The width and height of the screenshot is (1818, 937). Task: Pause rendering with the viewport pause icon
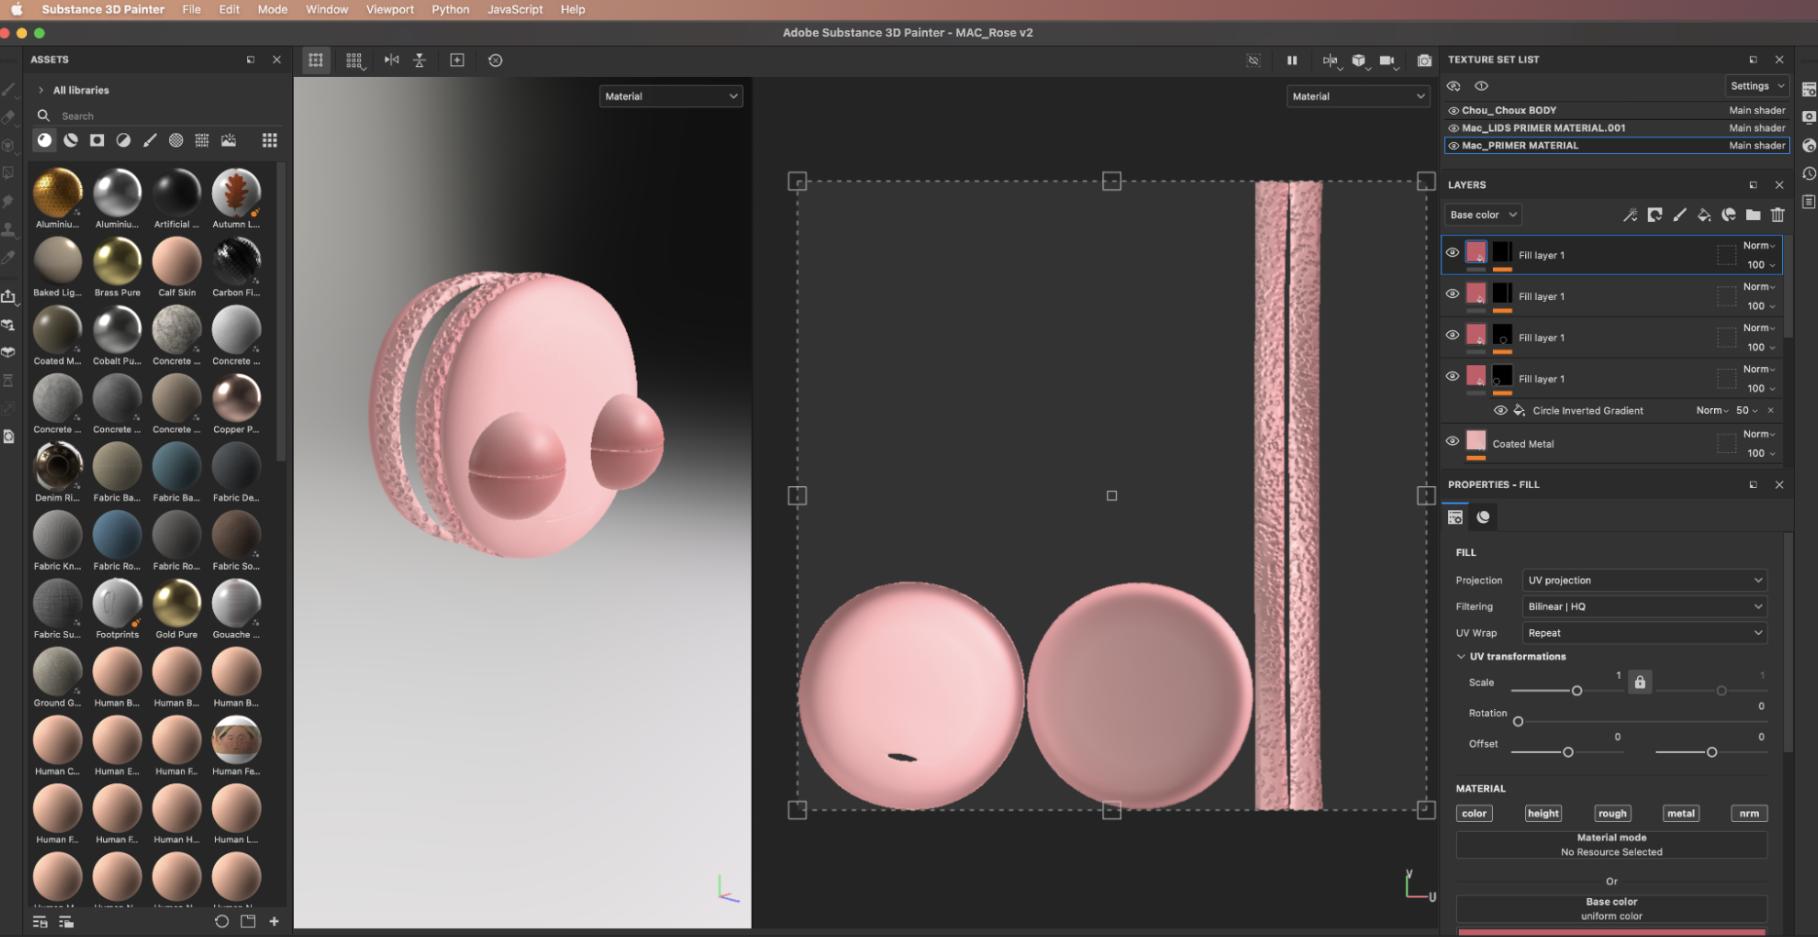(1292, 61)
